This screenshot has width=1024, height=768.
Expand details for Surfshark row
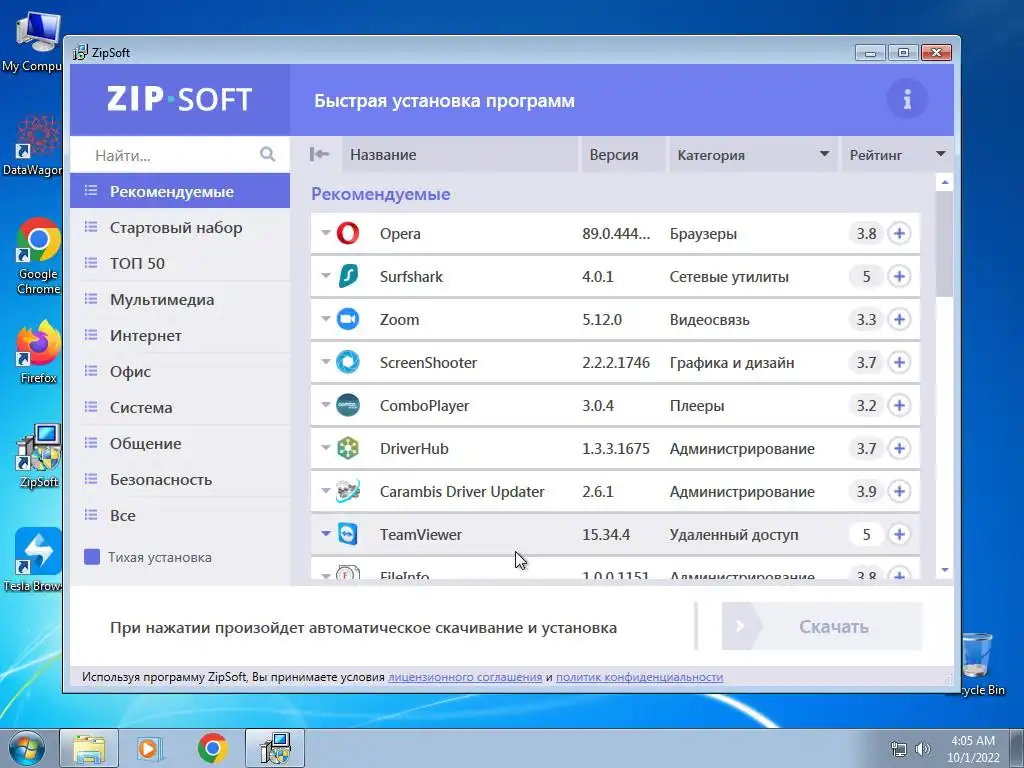point(325,276)
